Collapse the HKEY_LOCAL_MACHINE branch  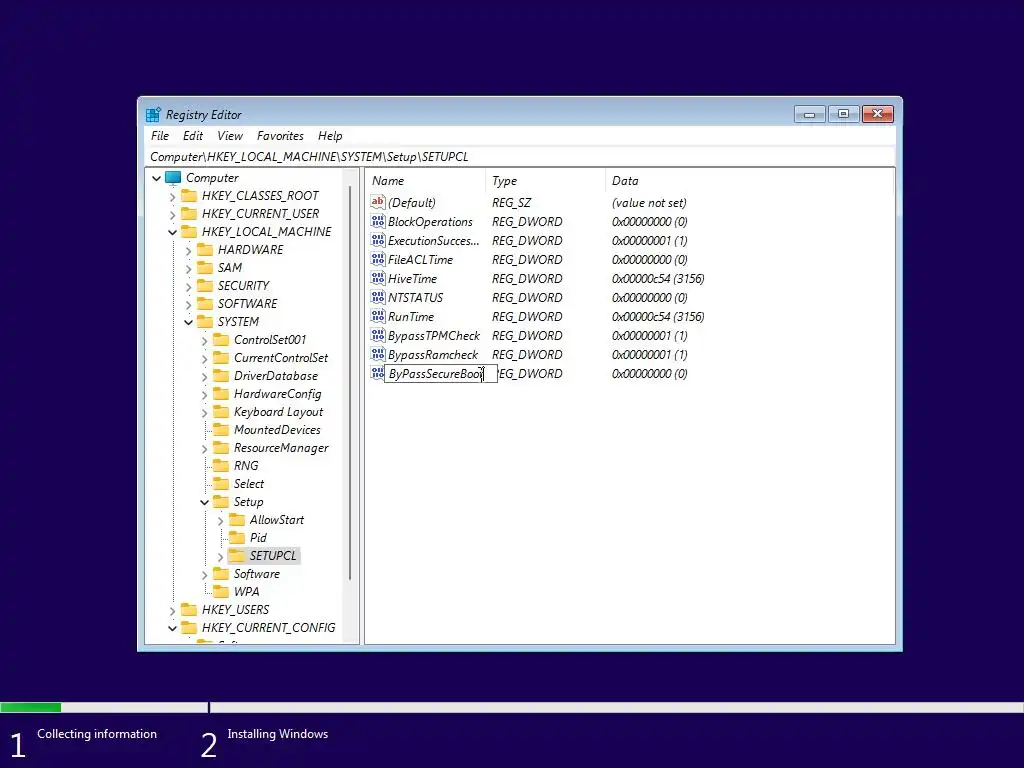click(172, 232)
